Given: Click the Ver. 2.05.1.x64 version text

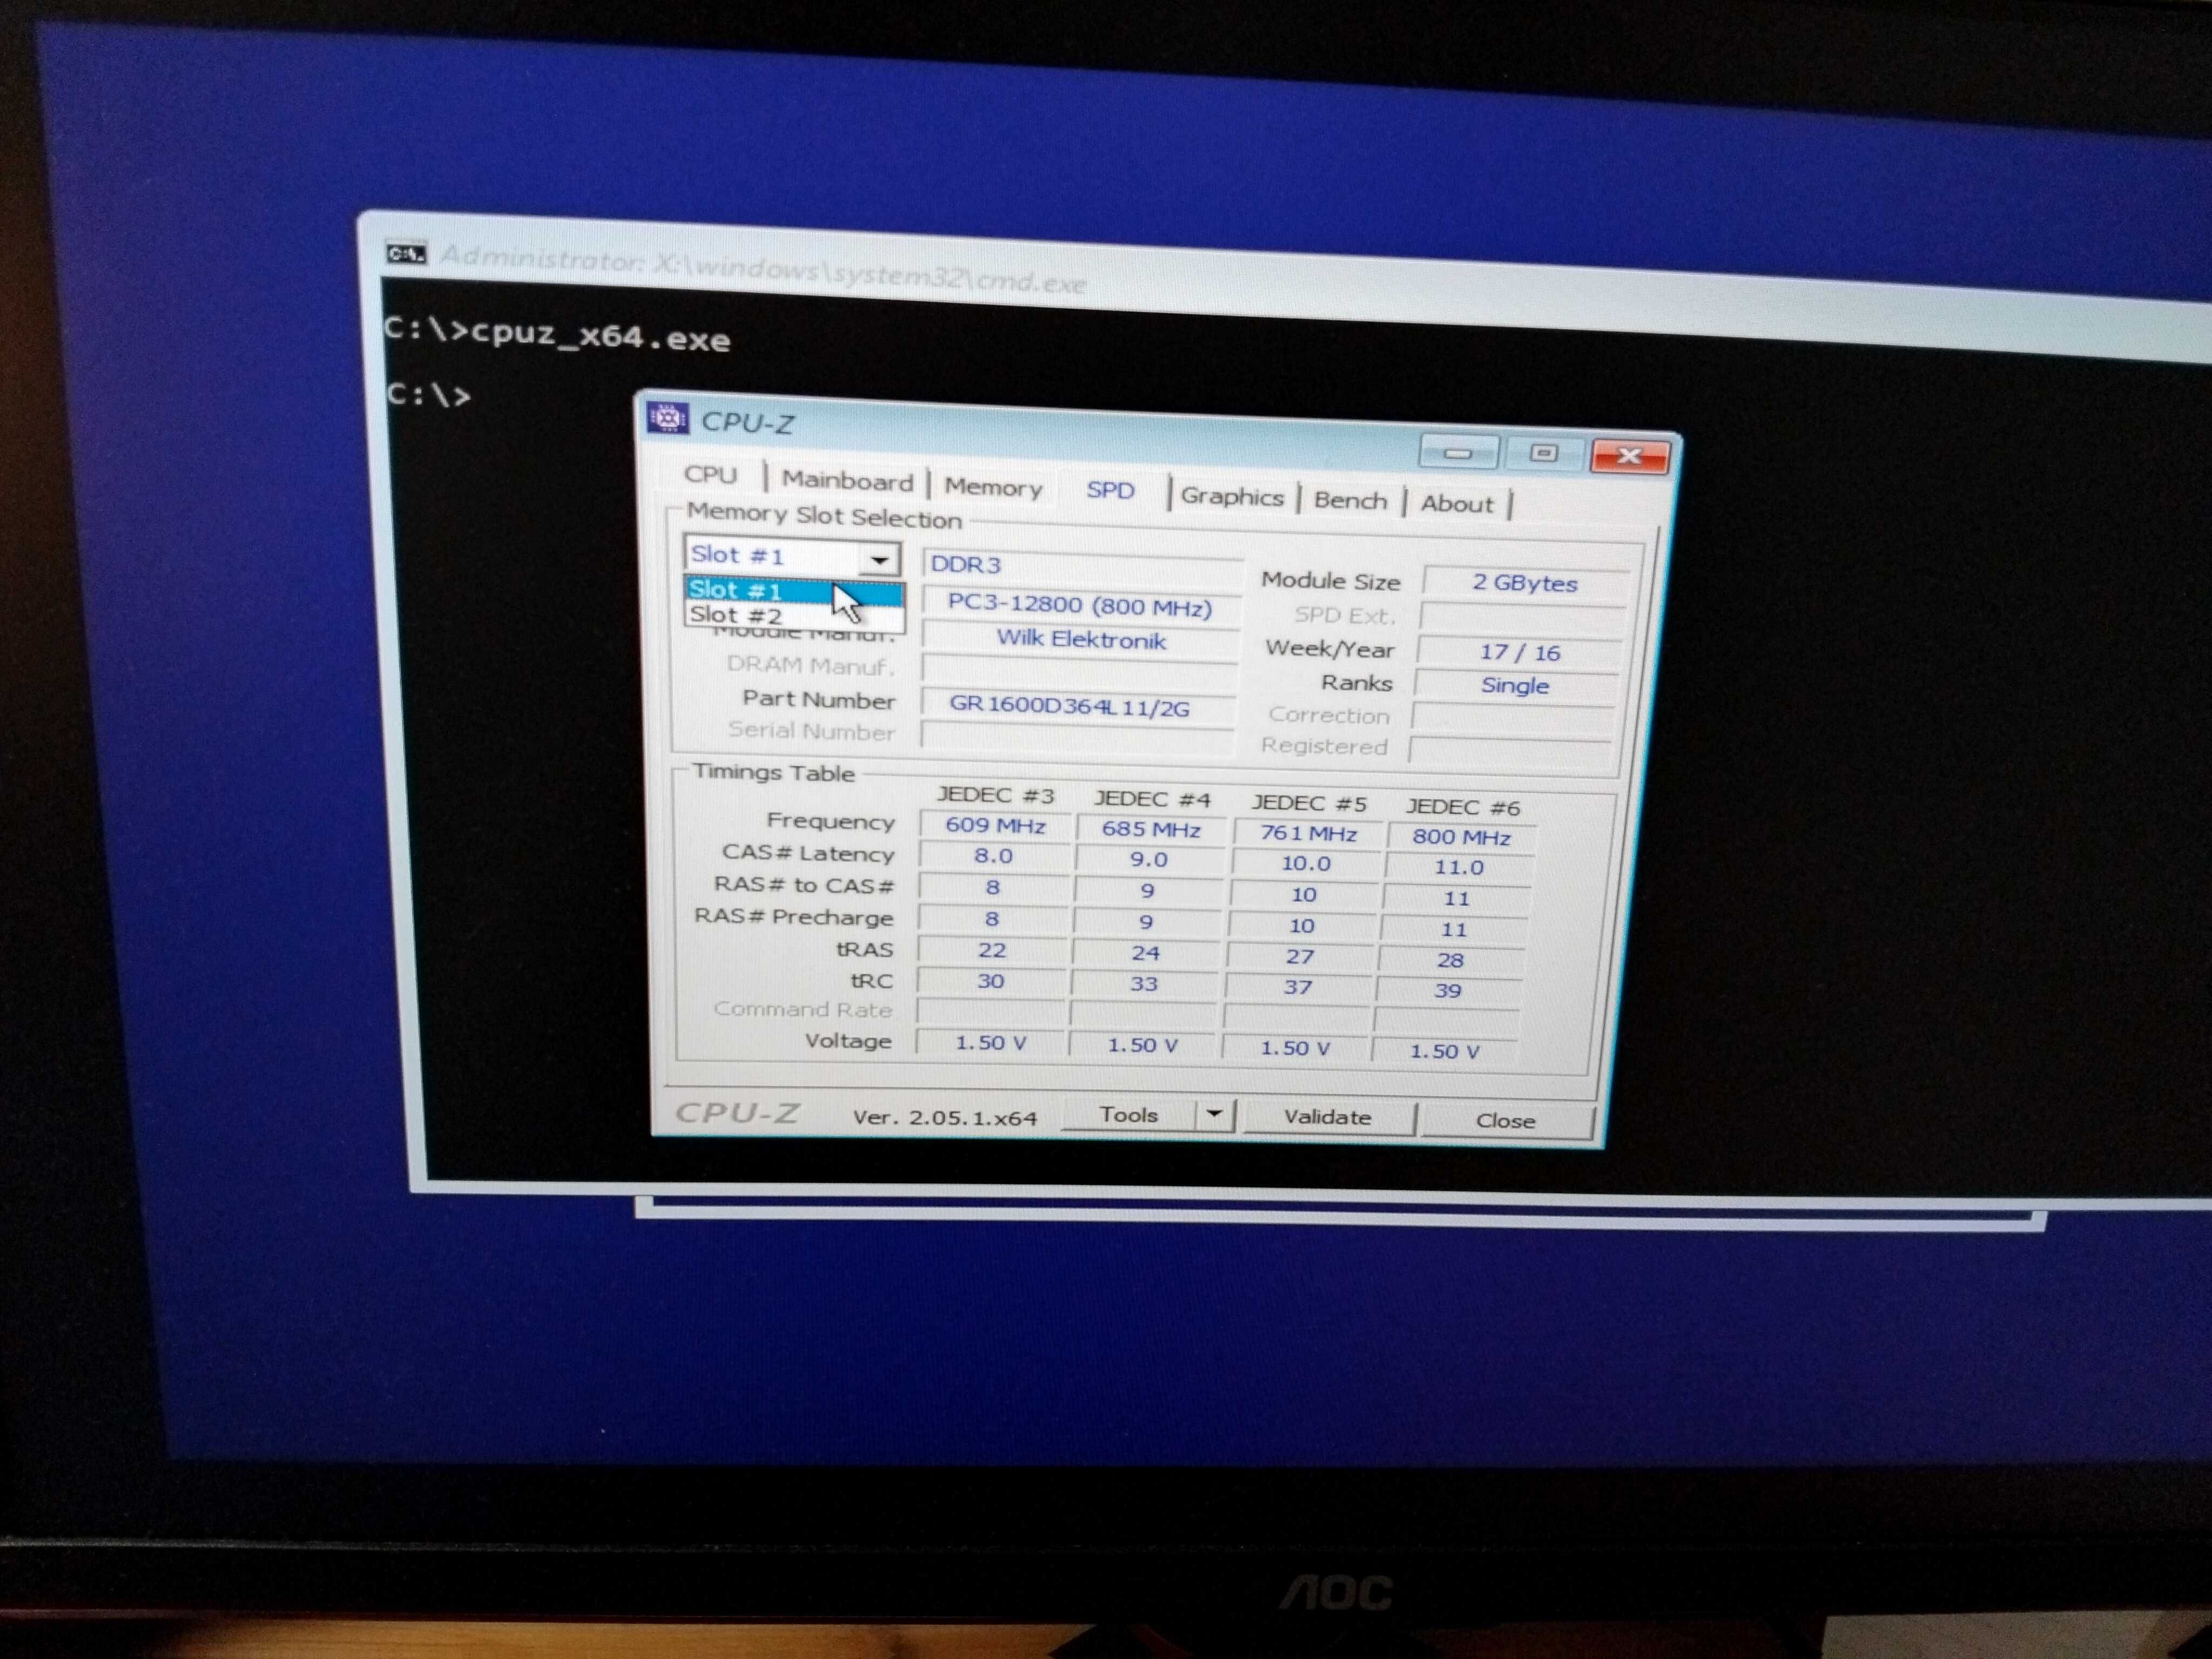Looking at the screenshot, I should pos(945,1118).
